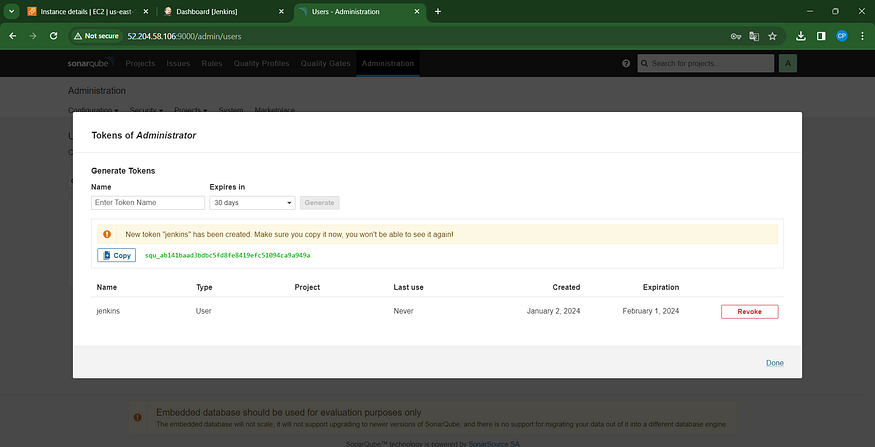The height and width of the screenshot is (447, 875).
Task: Open the Rules menu item
Action: [x=211, y=64]
